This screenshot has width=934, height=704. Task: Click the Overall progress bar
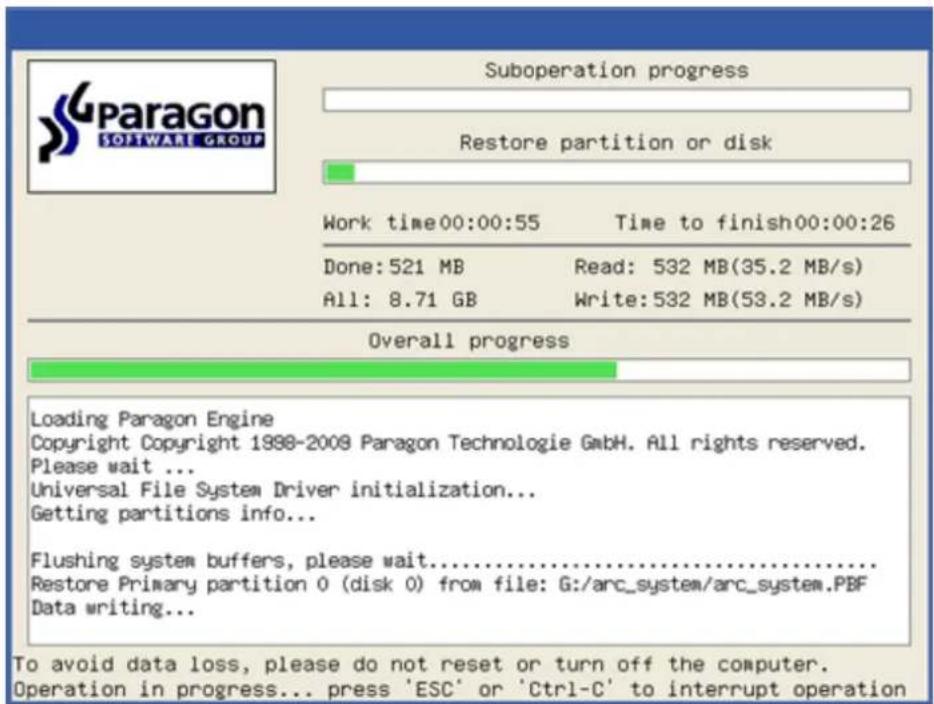(x=469, y=370)
